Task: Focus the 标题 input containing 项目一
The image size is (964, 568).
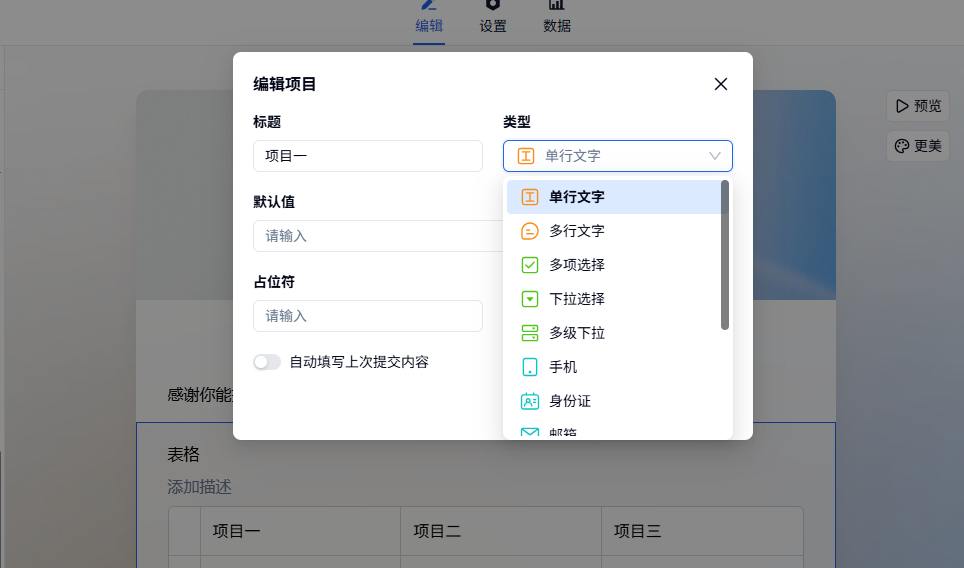Action: [367, 156]
